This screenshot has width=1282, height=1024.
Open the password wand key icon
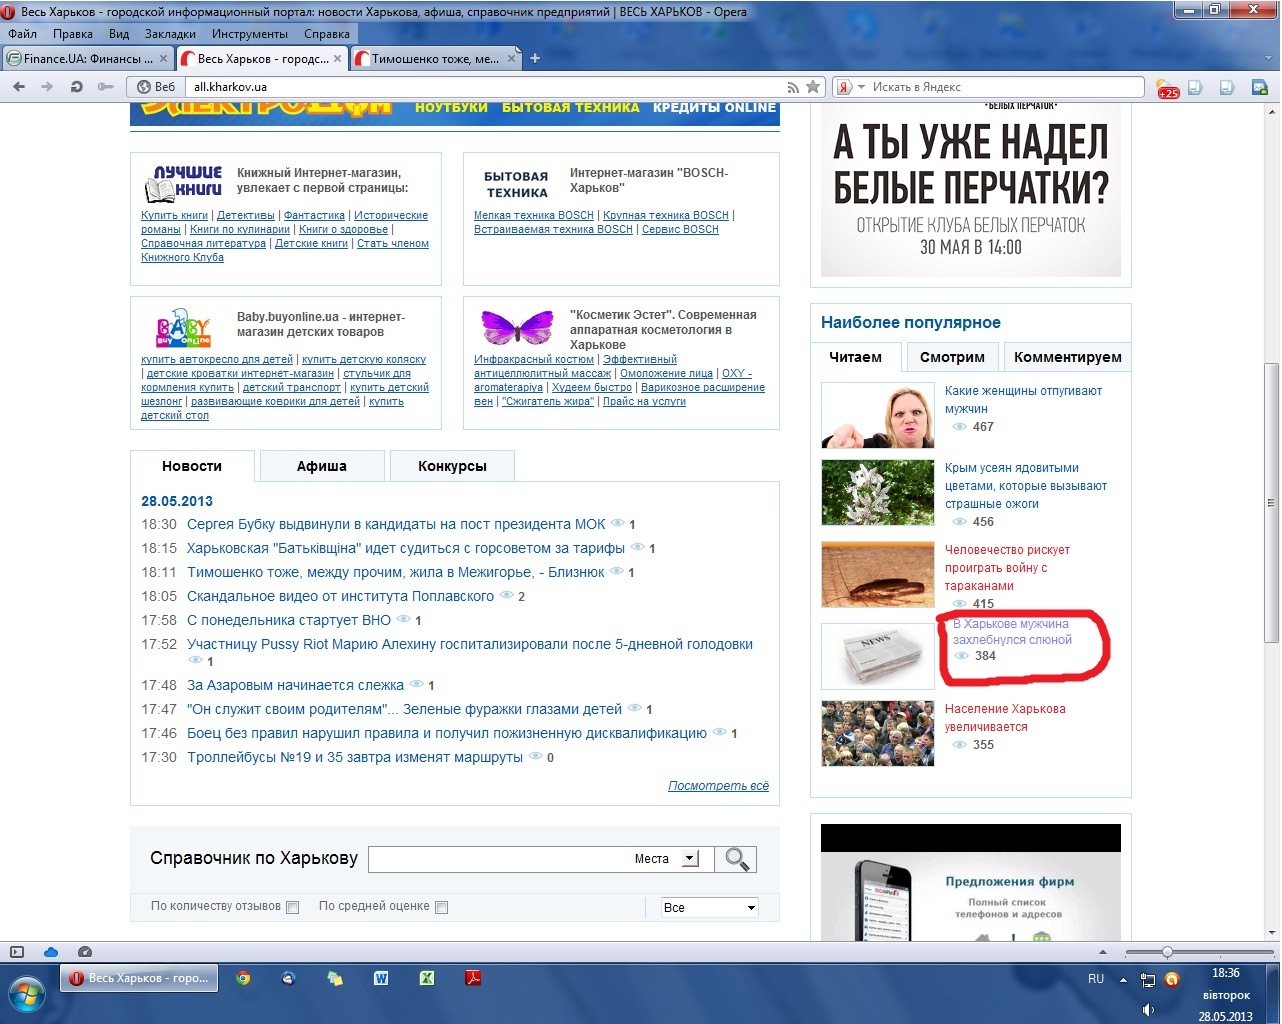pos(105,87)
